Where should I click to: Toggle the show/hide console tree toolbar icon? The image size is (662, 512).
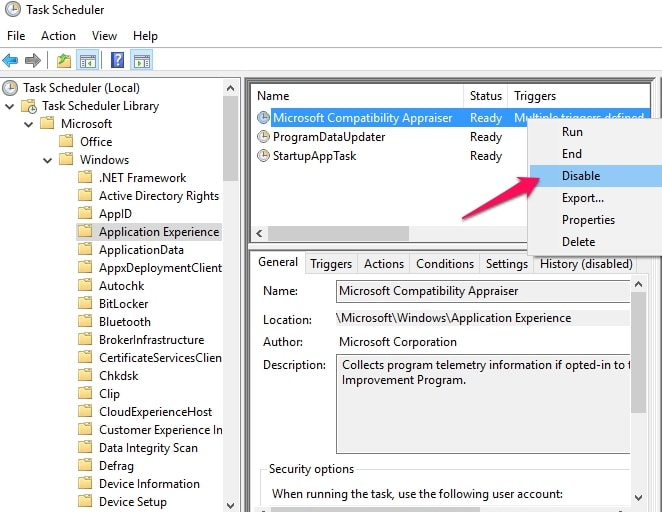point(88,61)
